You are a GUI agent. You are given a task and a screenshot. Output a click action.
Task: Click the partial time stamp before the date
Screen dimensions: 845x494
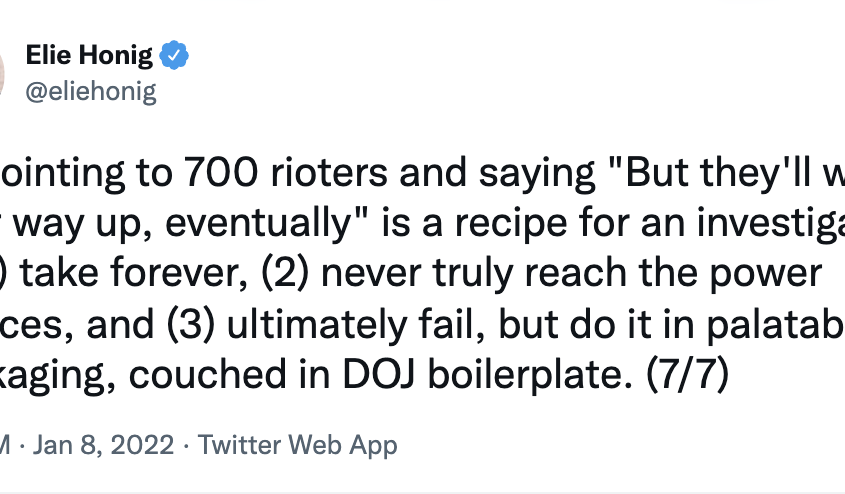pos(5,445)
